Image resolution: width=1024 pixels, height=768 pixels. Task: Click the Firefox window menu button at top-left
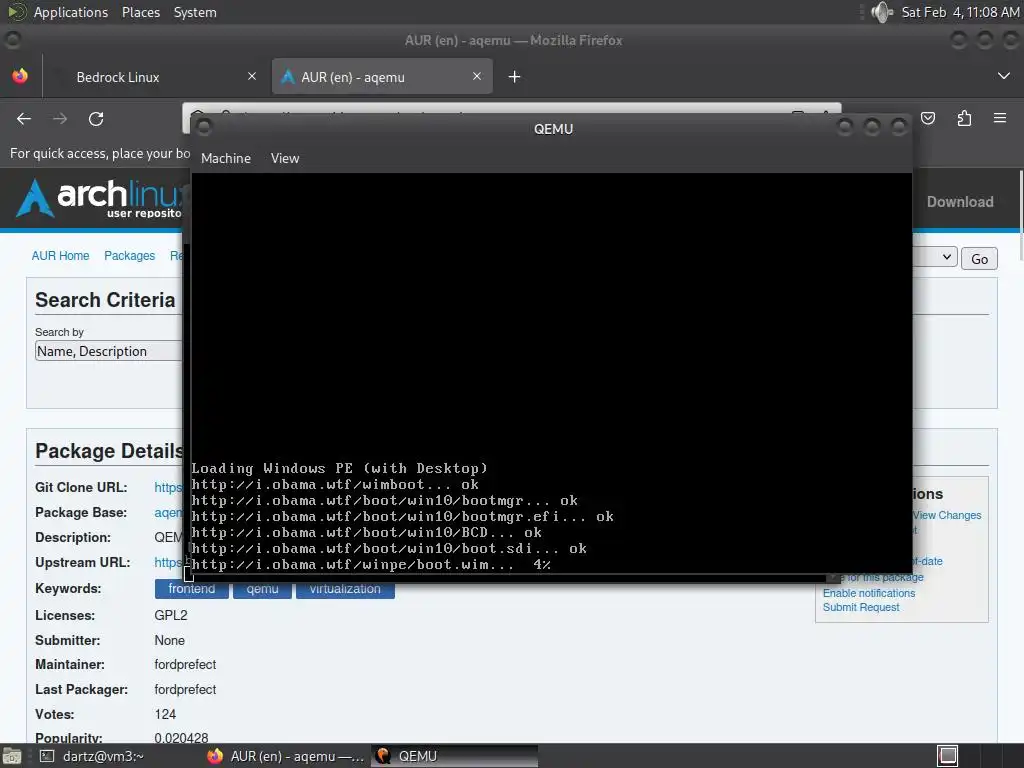point(12,40)
